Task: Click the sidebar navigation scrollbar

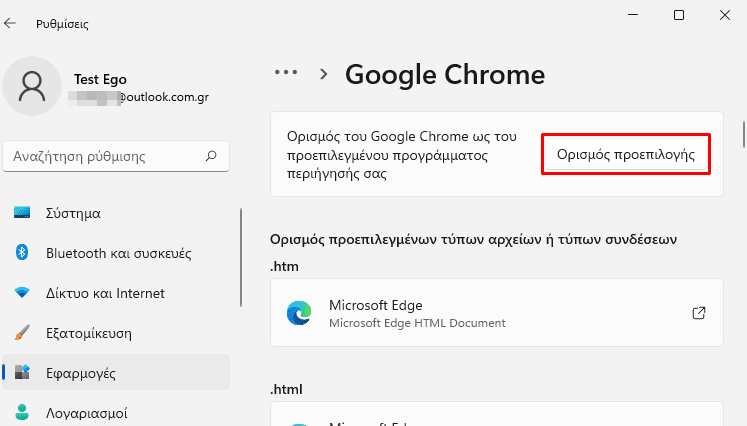Action: coord(241,257)
